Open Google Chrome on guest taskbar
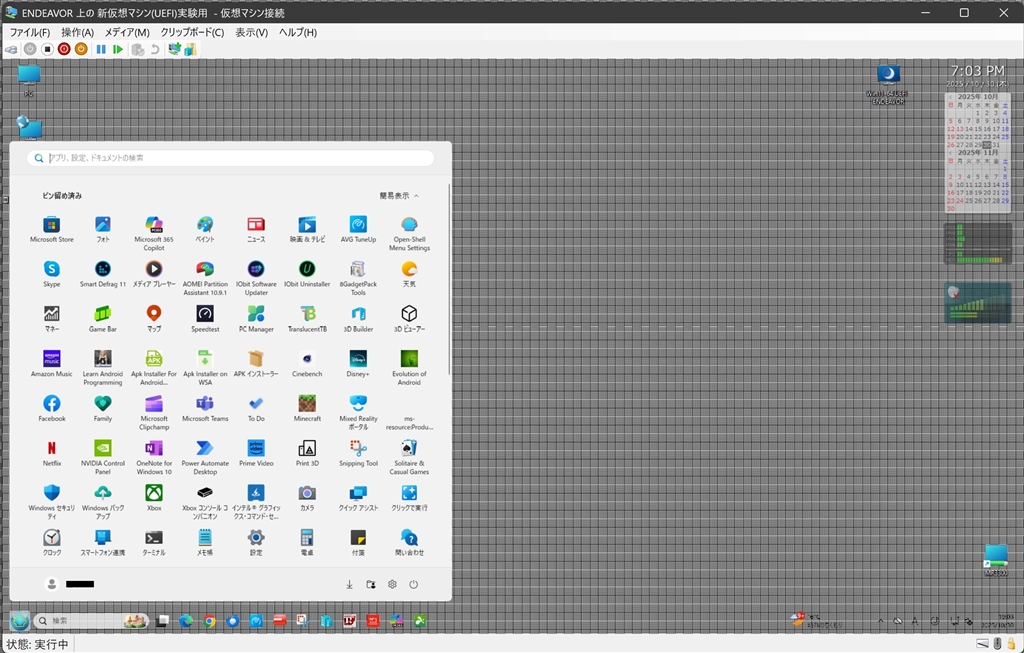The width and height of the screenshot is (1024, 653). pos(210,621)
